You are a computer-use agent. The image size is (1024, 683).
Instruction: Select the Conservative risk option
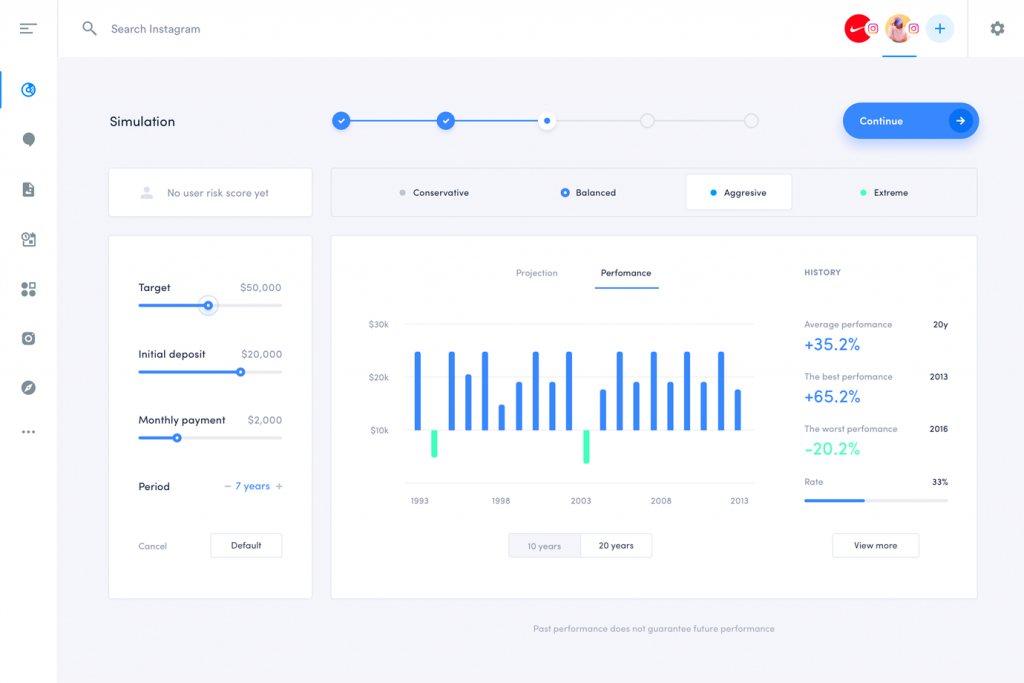point(434,193)
